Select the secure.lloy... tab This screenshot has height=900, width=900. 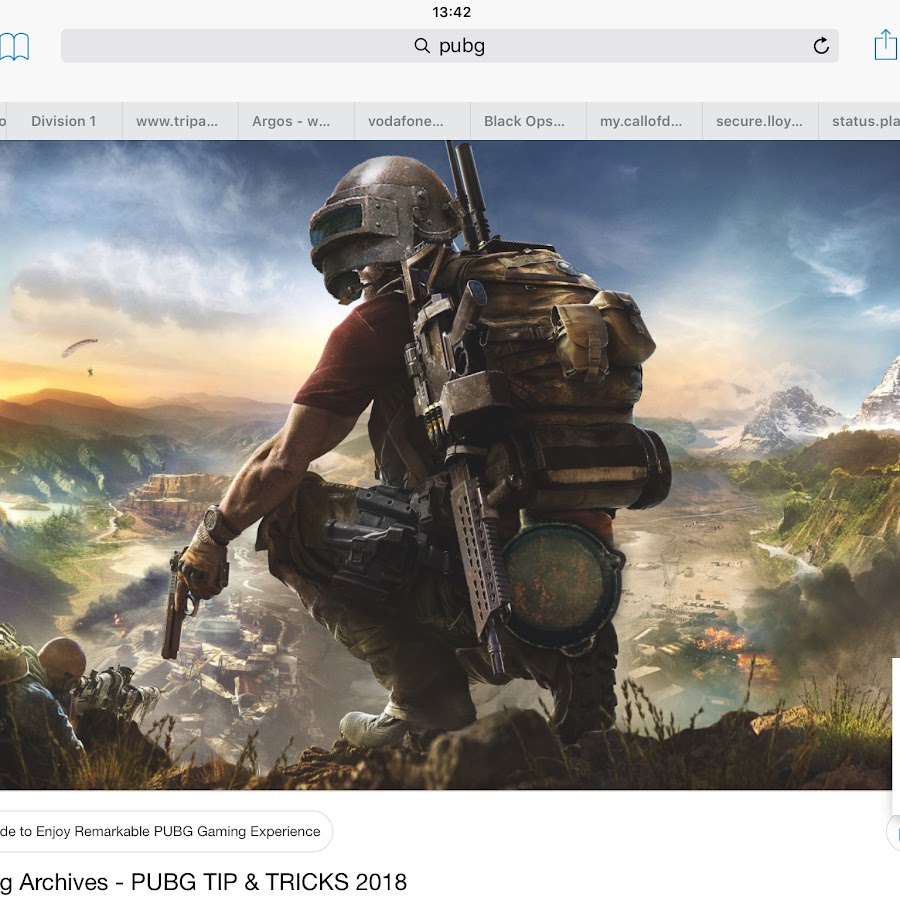pyautogui.click(x=759, y=121)
